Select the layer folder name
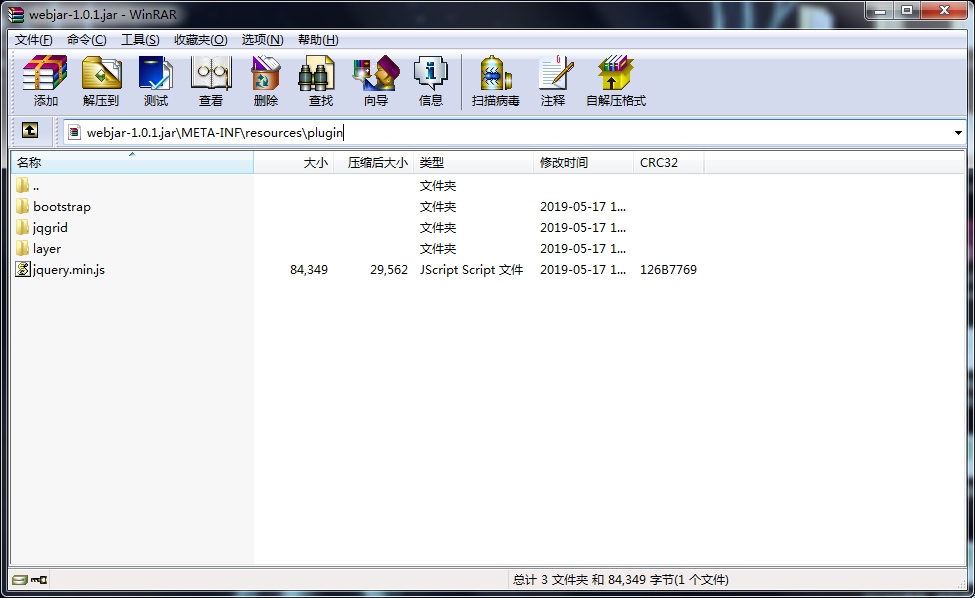The height and width of the screenshot is (598, 975). 47,249
